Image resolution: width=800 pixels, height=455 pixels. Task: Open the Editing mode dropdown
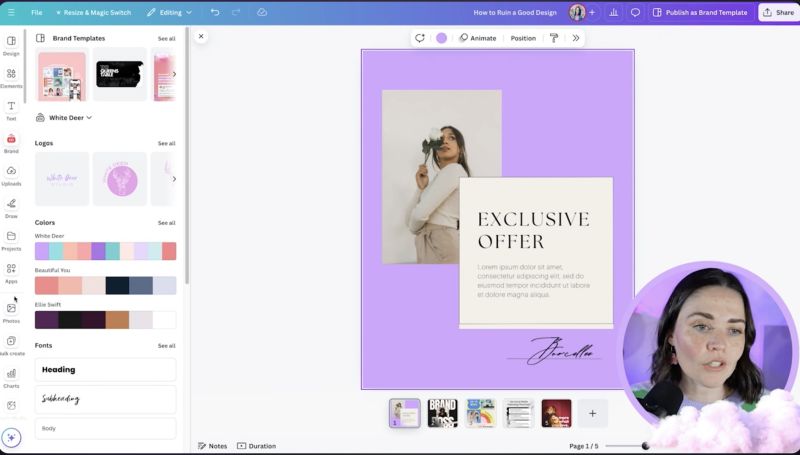tap(169, 12)
